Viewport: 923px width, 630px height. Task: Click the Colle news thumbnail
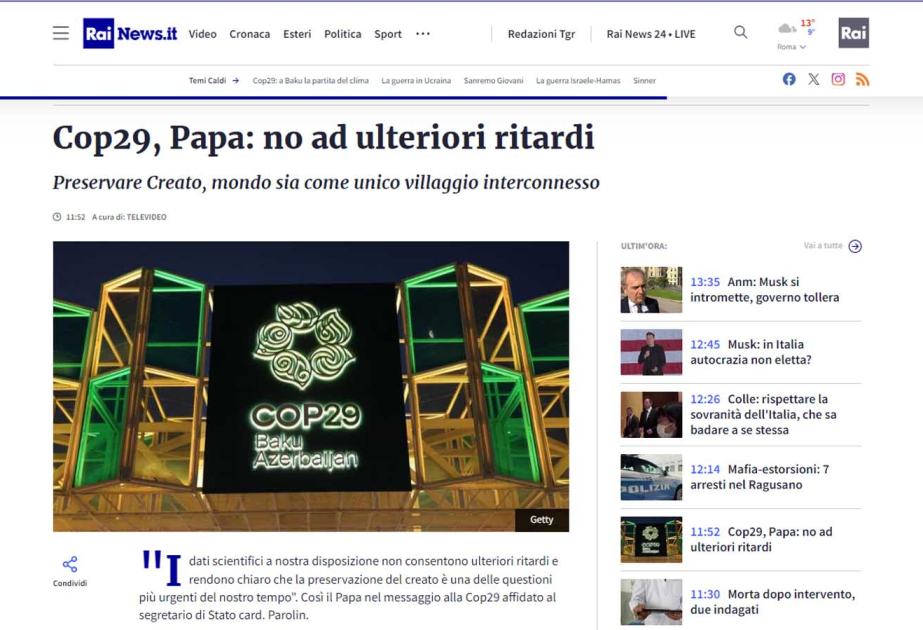pos(651,415)
